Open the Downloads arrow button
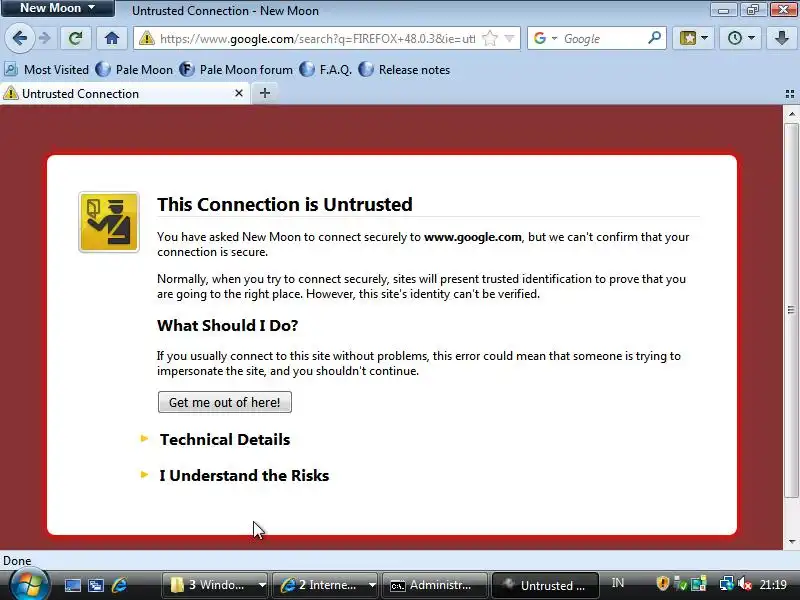 point(781,38)
